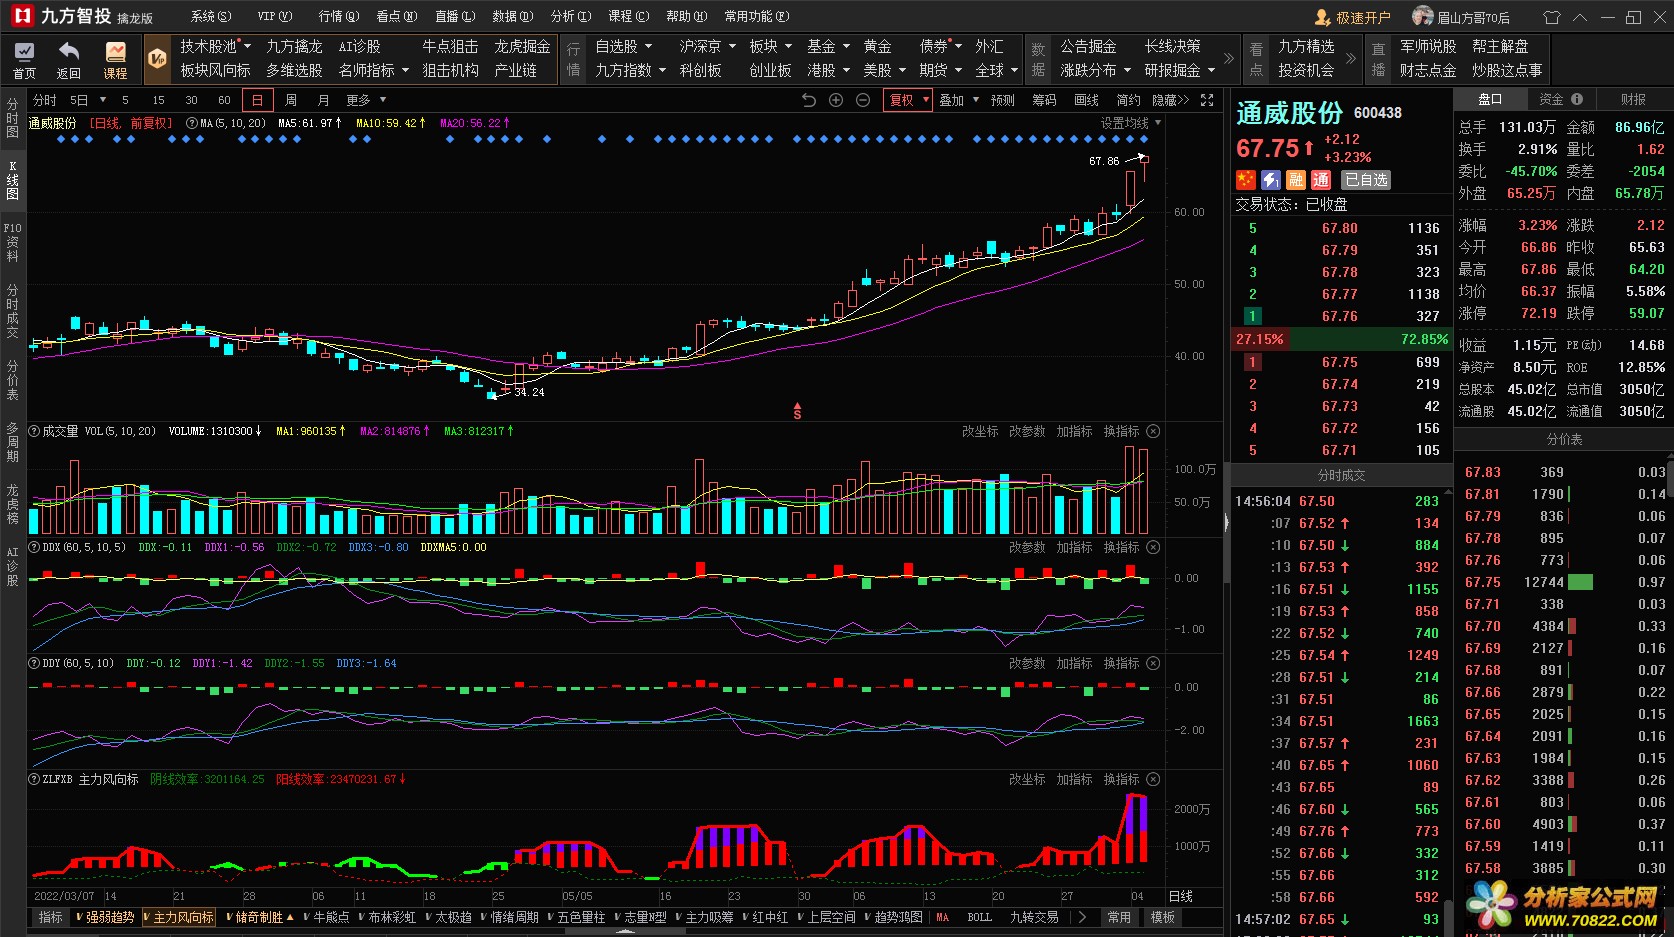
Task: Click the 九方智投 logo icon
Action: click(22, 16)
